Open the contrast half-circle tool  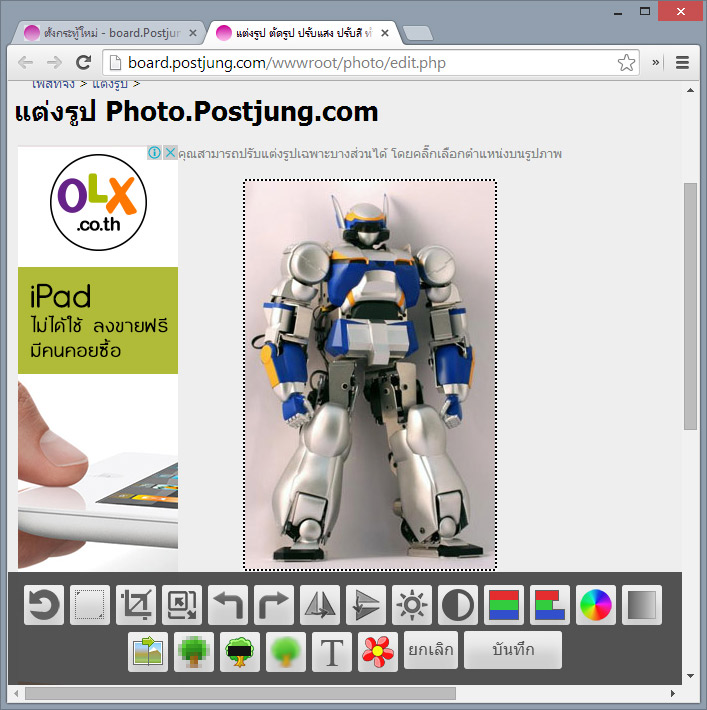pos(458,605)
